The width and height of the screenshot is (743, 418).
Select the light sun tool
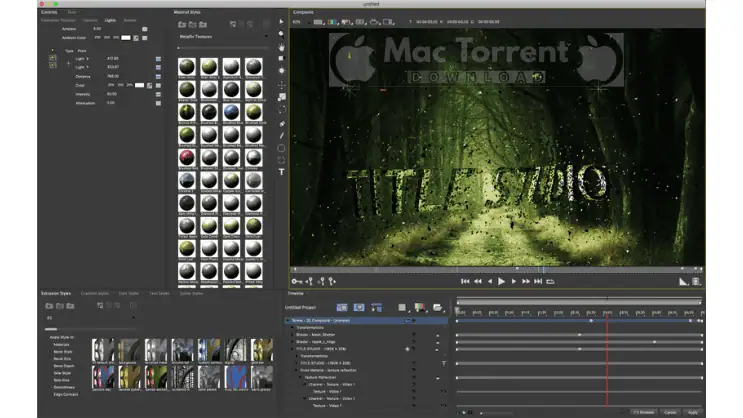tap(281, 71)
